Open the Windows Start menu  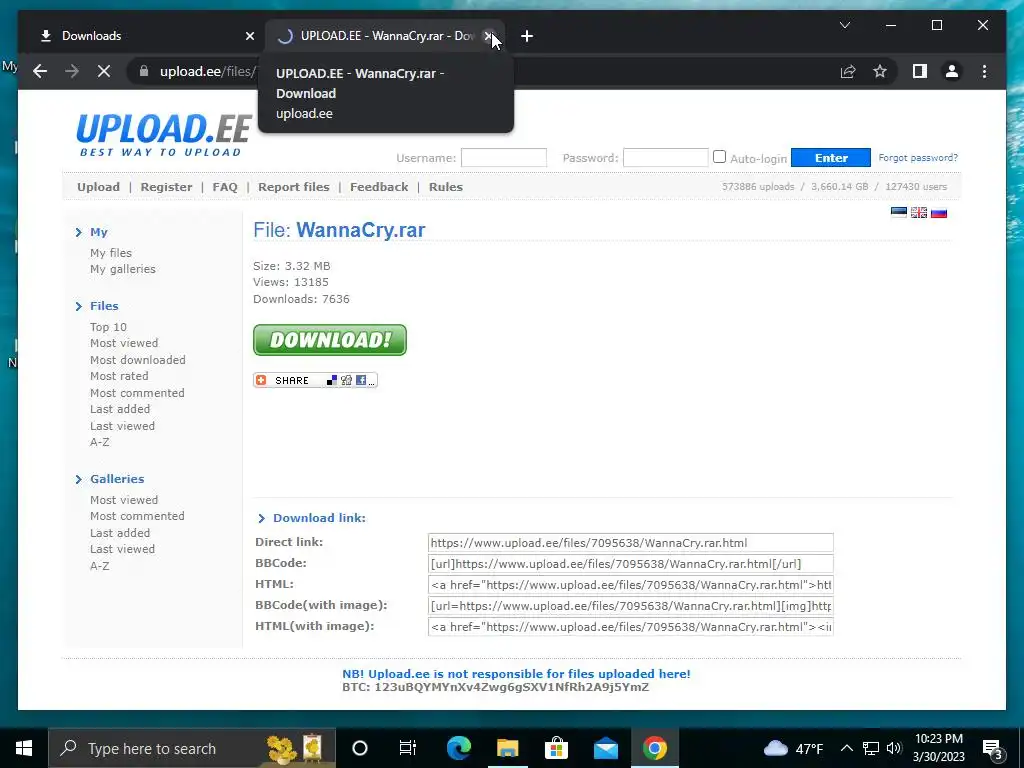tap(24, 748)
